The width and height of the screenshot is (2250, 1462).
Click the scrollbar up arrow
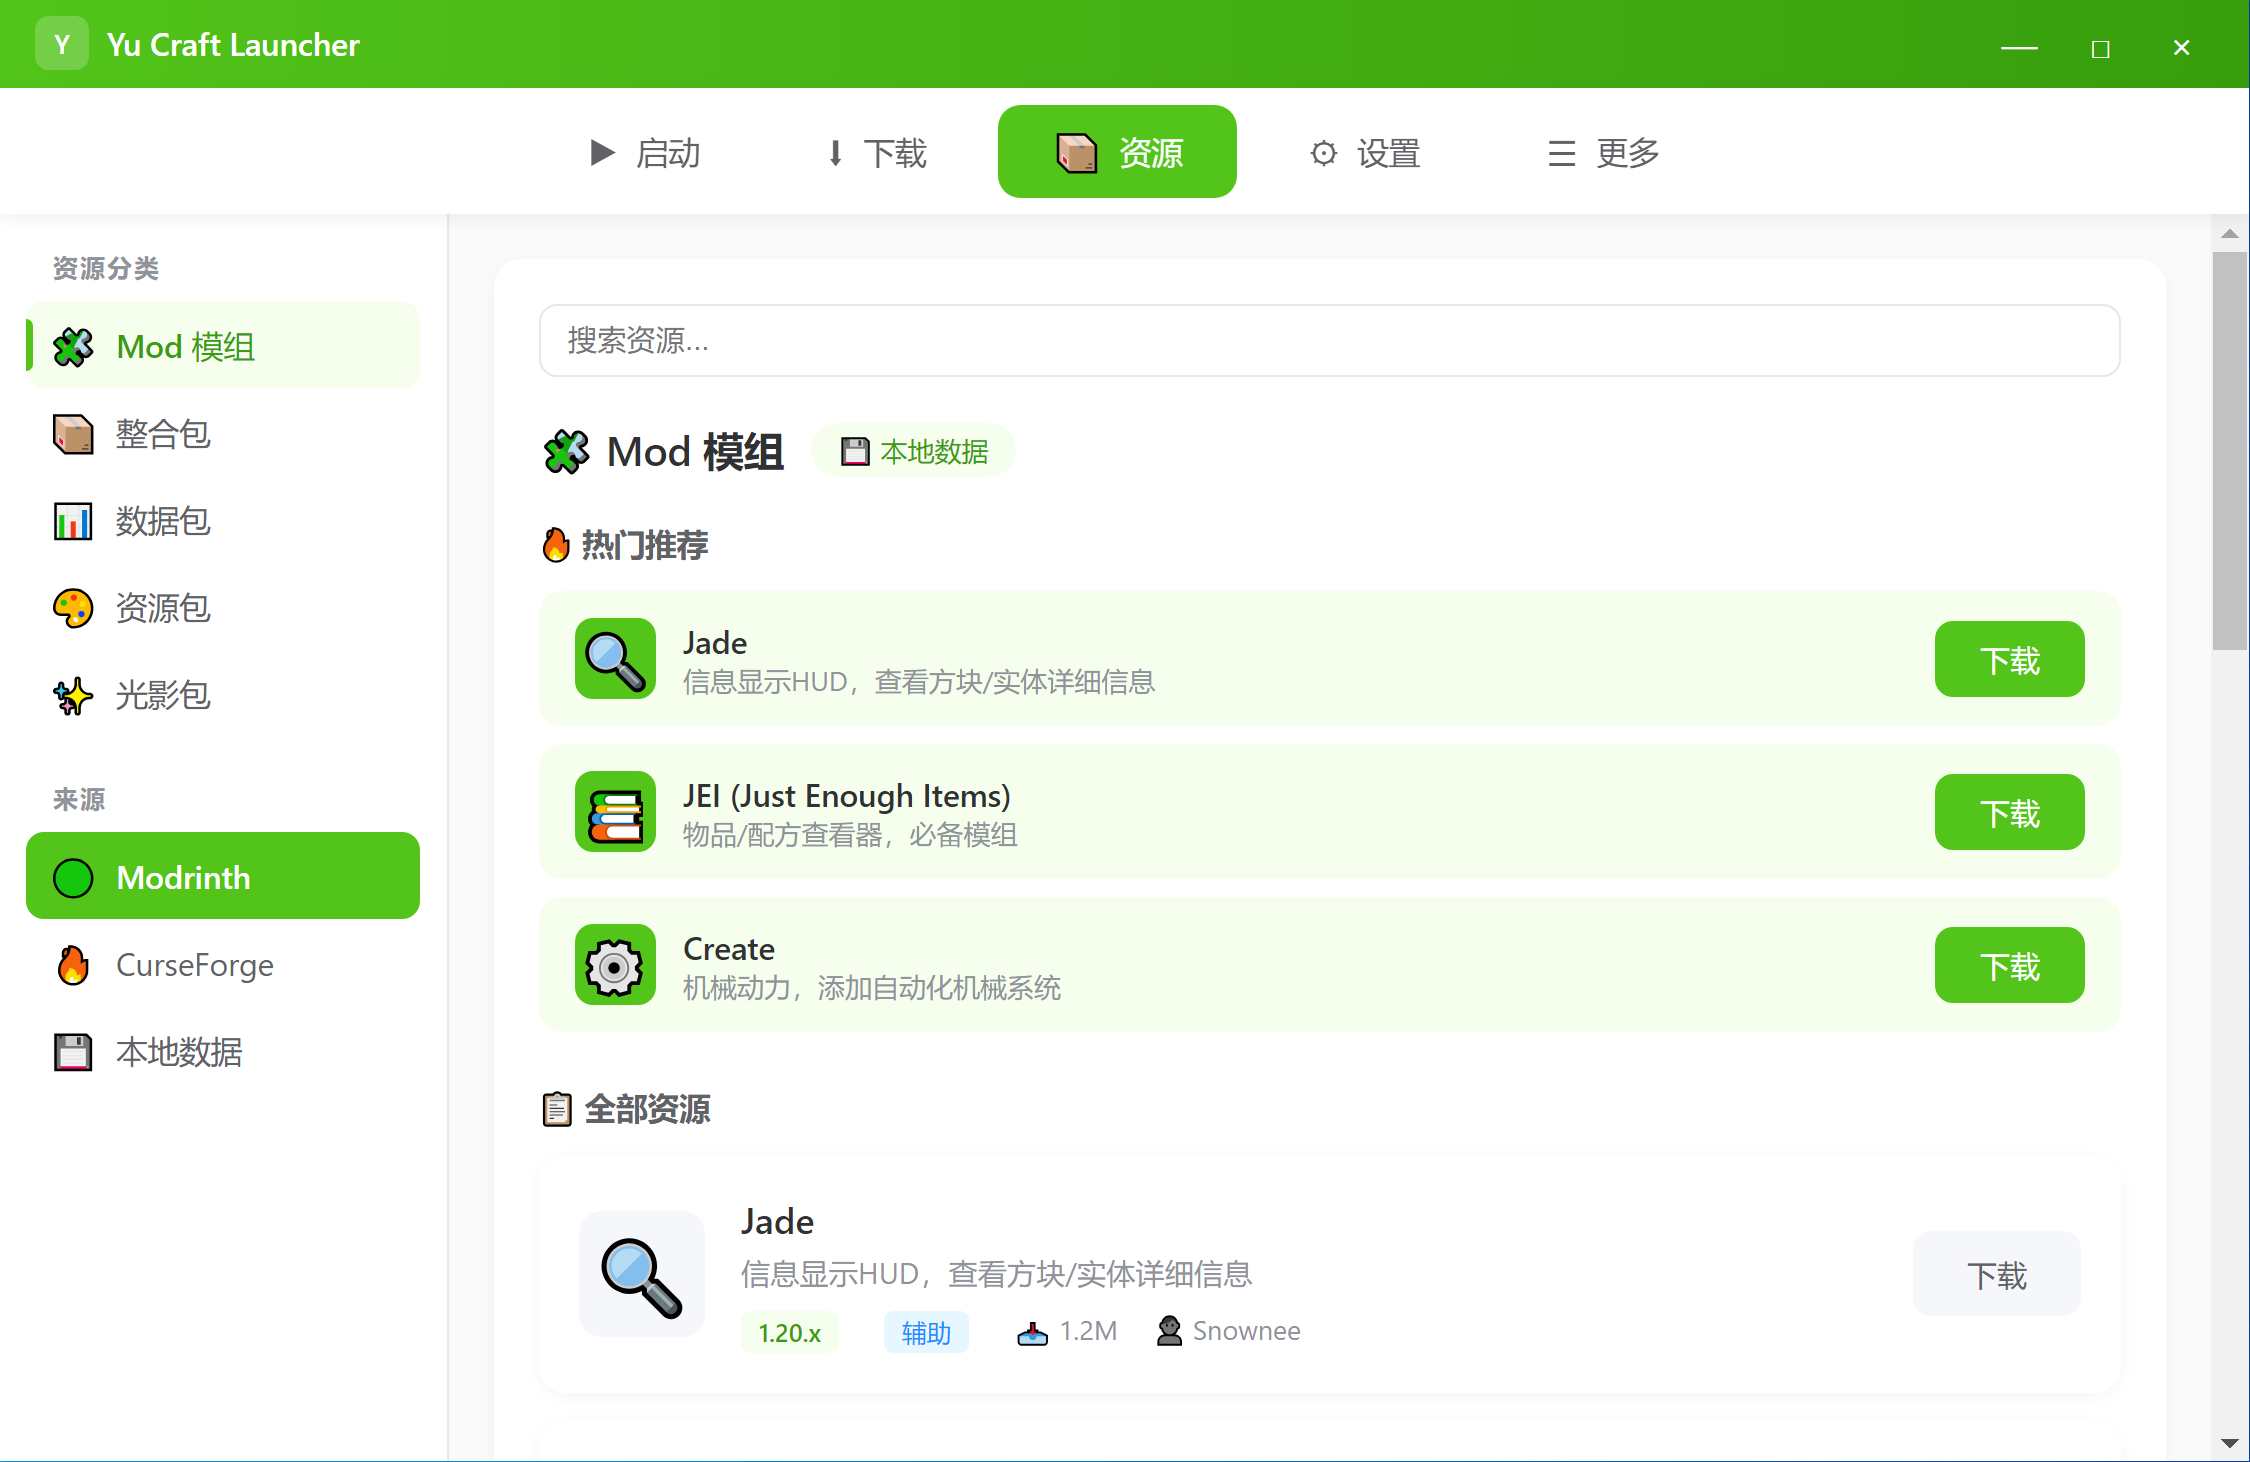point(2229,233)
